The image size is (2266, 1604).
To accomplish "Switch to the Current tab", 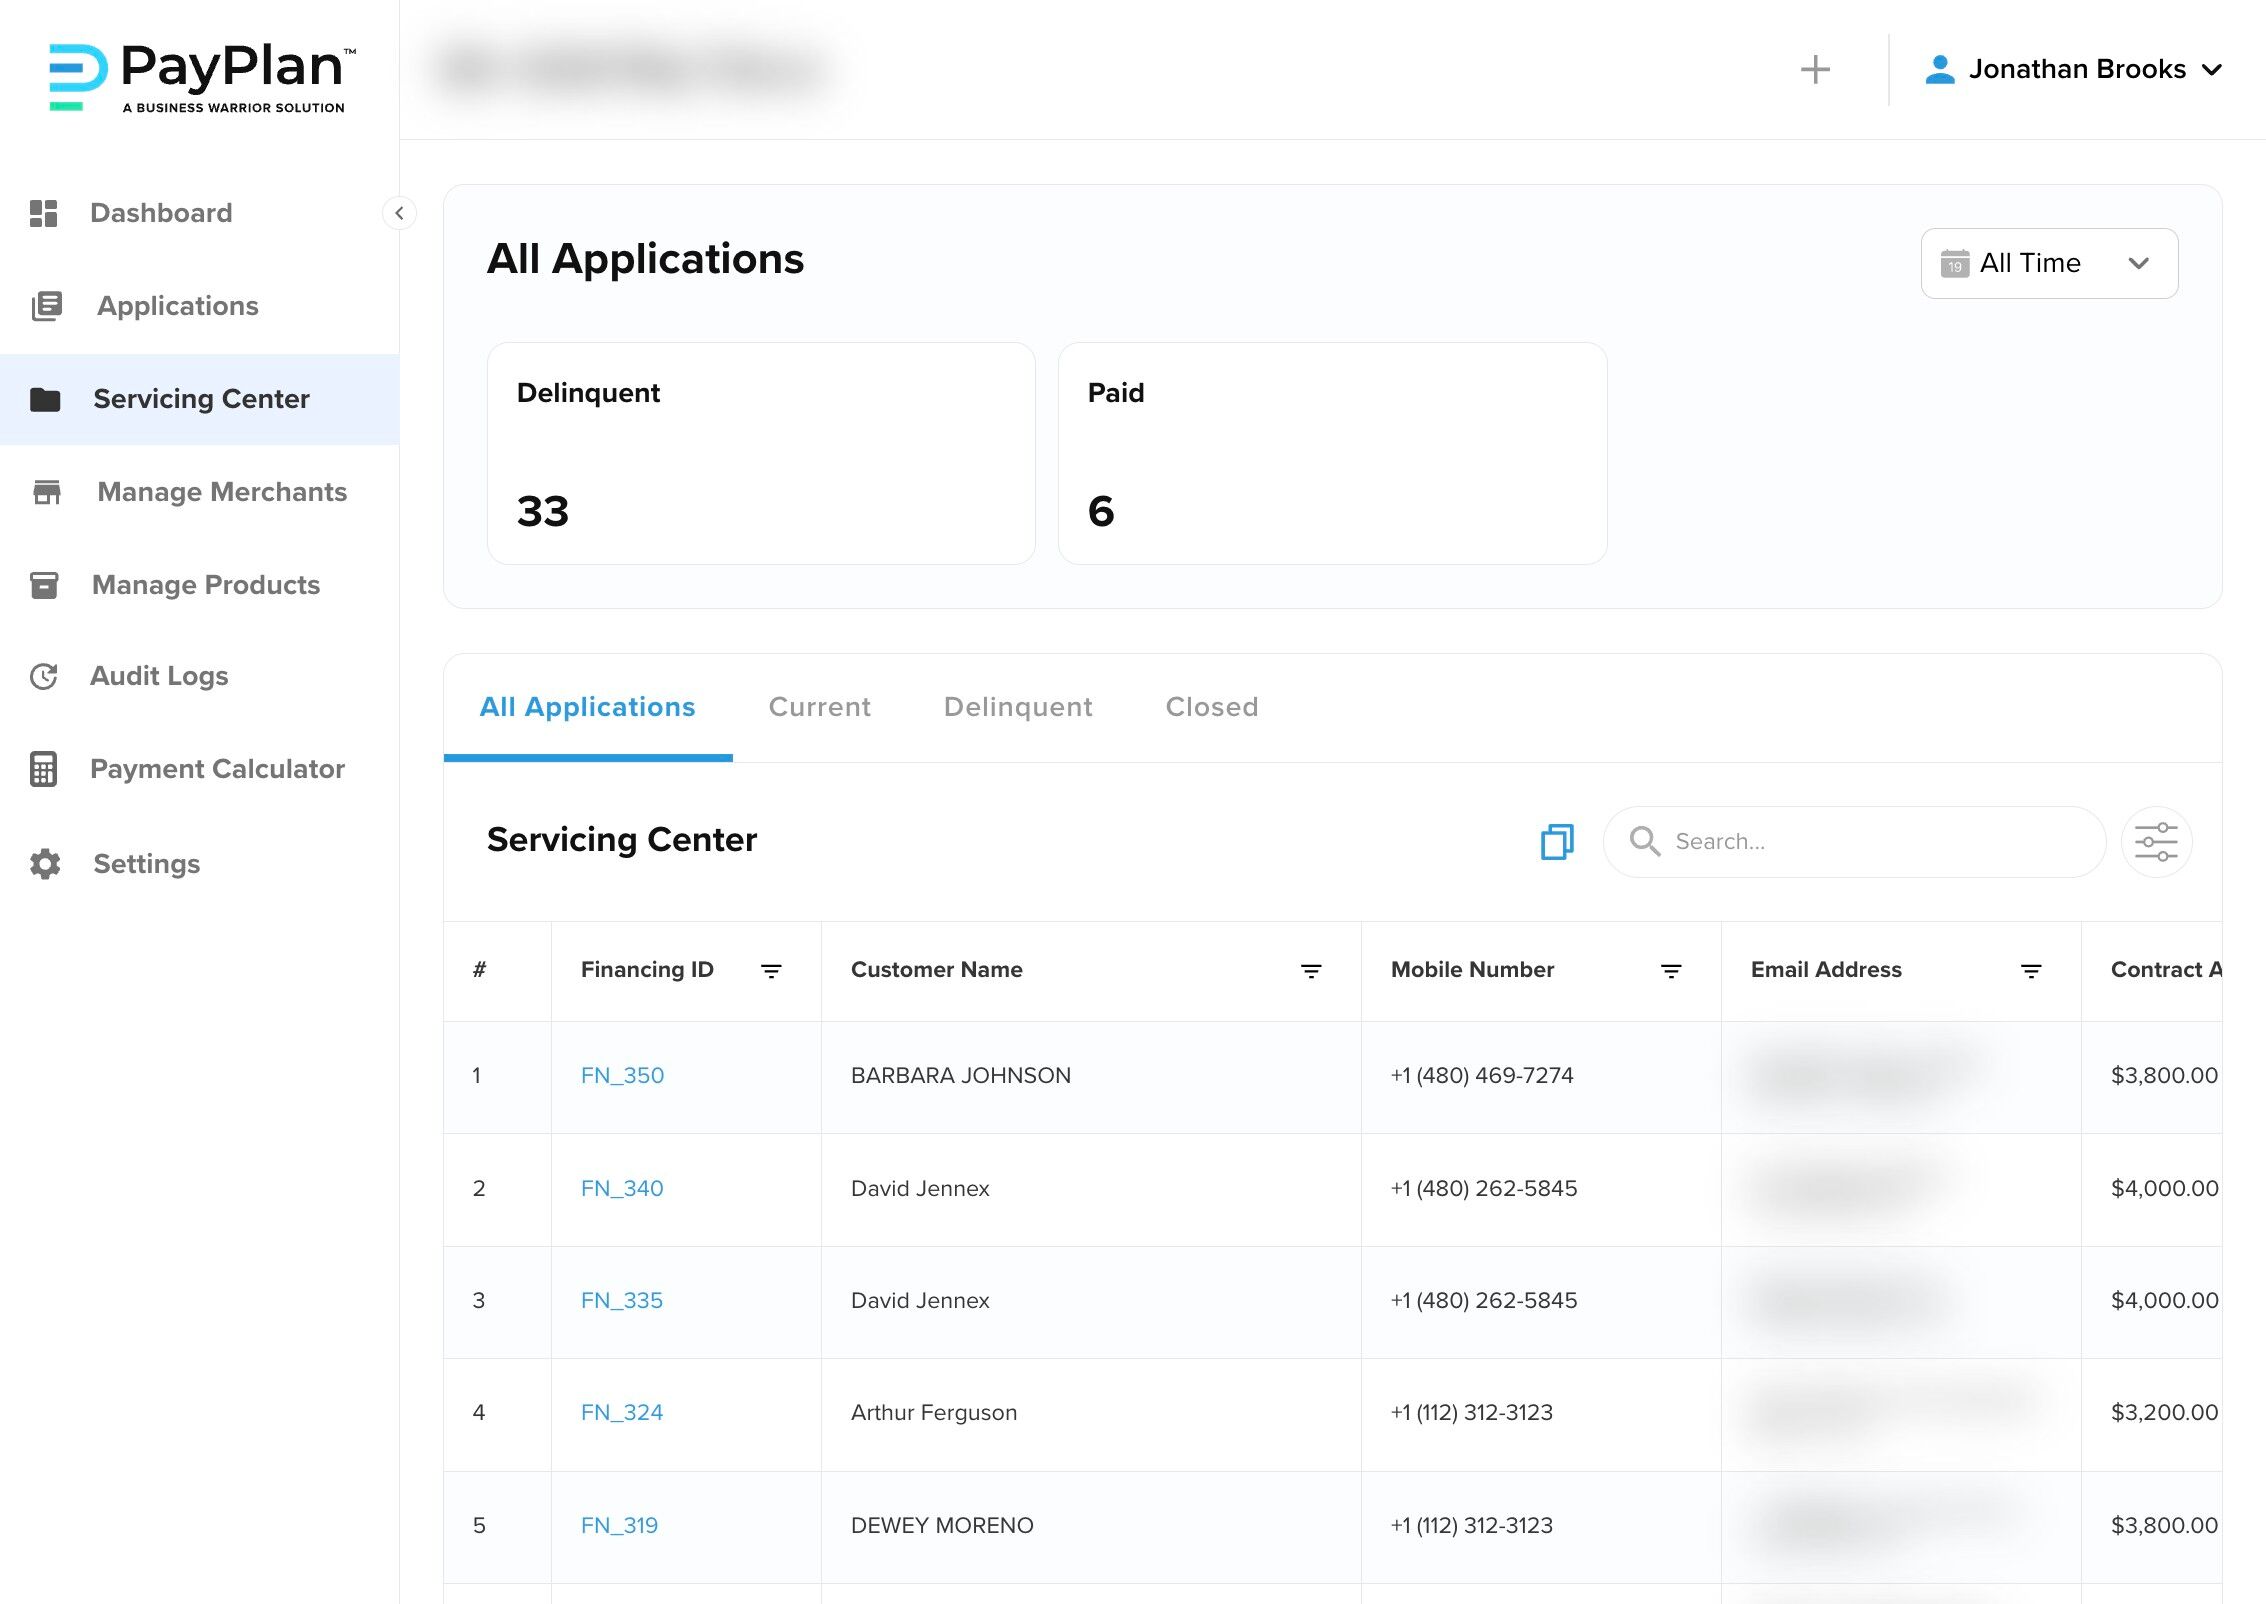I will click(x=820, y=707).
